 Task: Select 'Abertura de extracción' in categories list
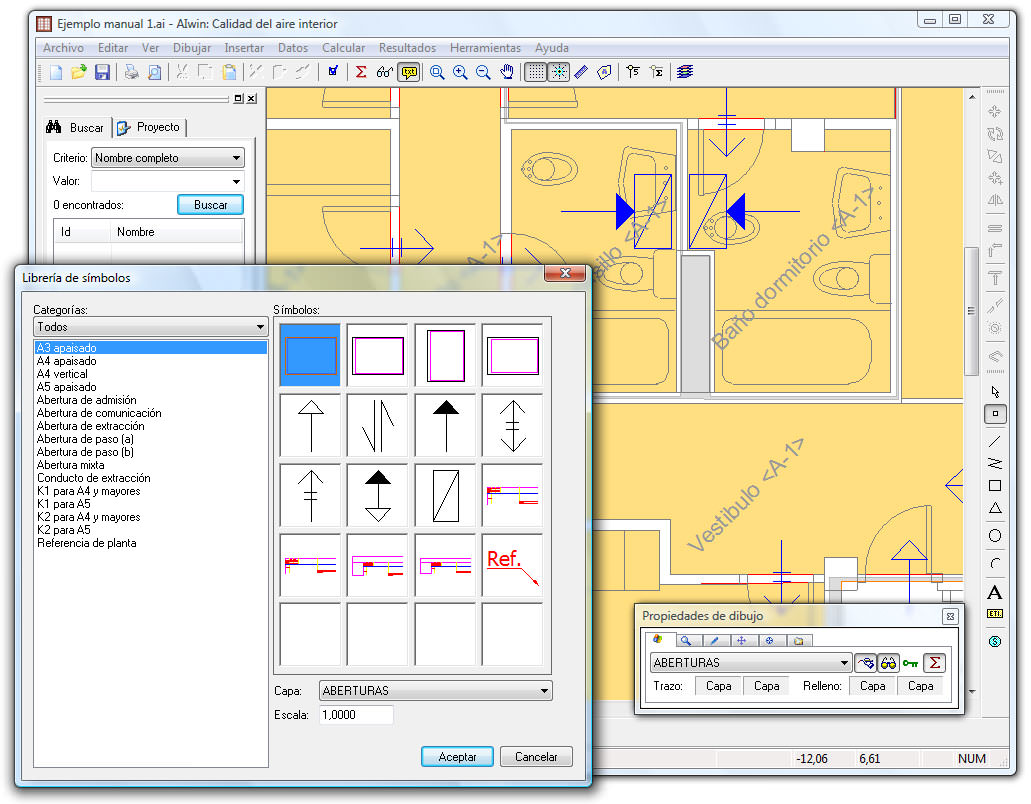(x=91, y=426)
